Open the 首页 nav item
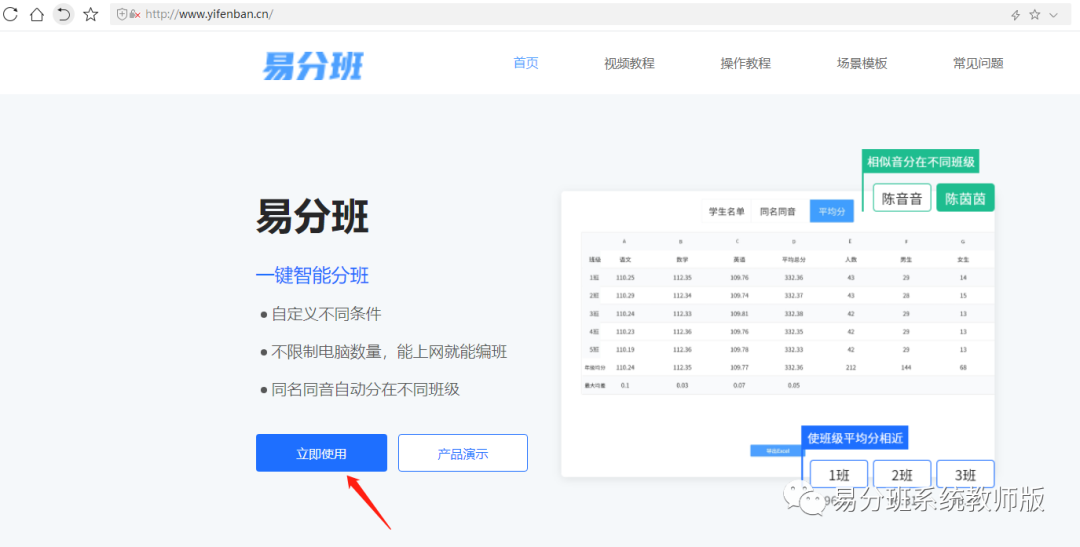 pyautogui.click(x=526, y=63)
